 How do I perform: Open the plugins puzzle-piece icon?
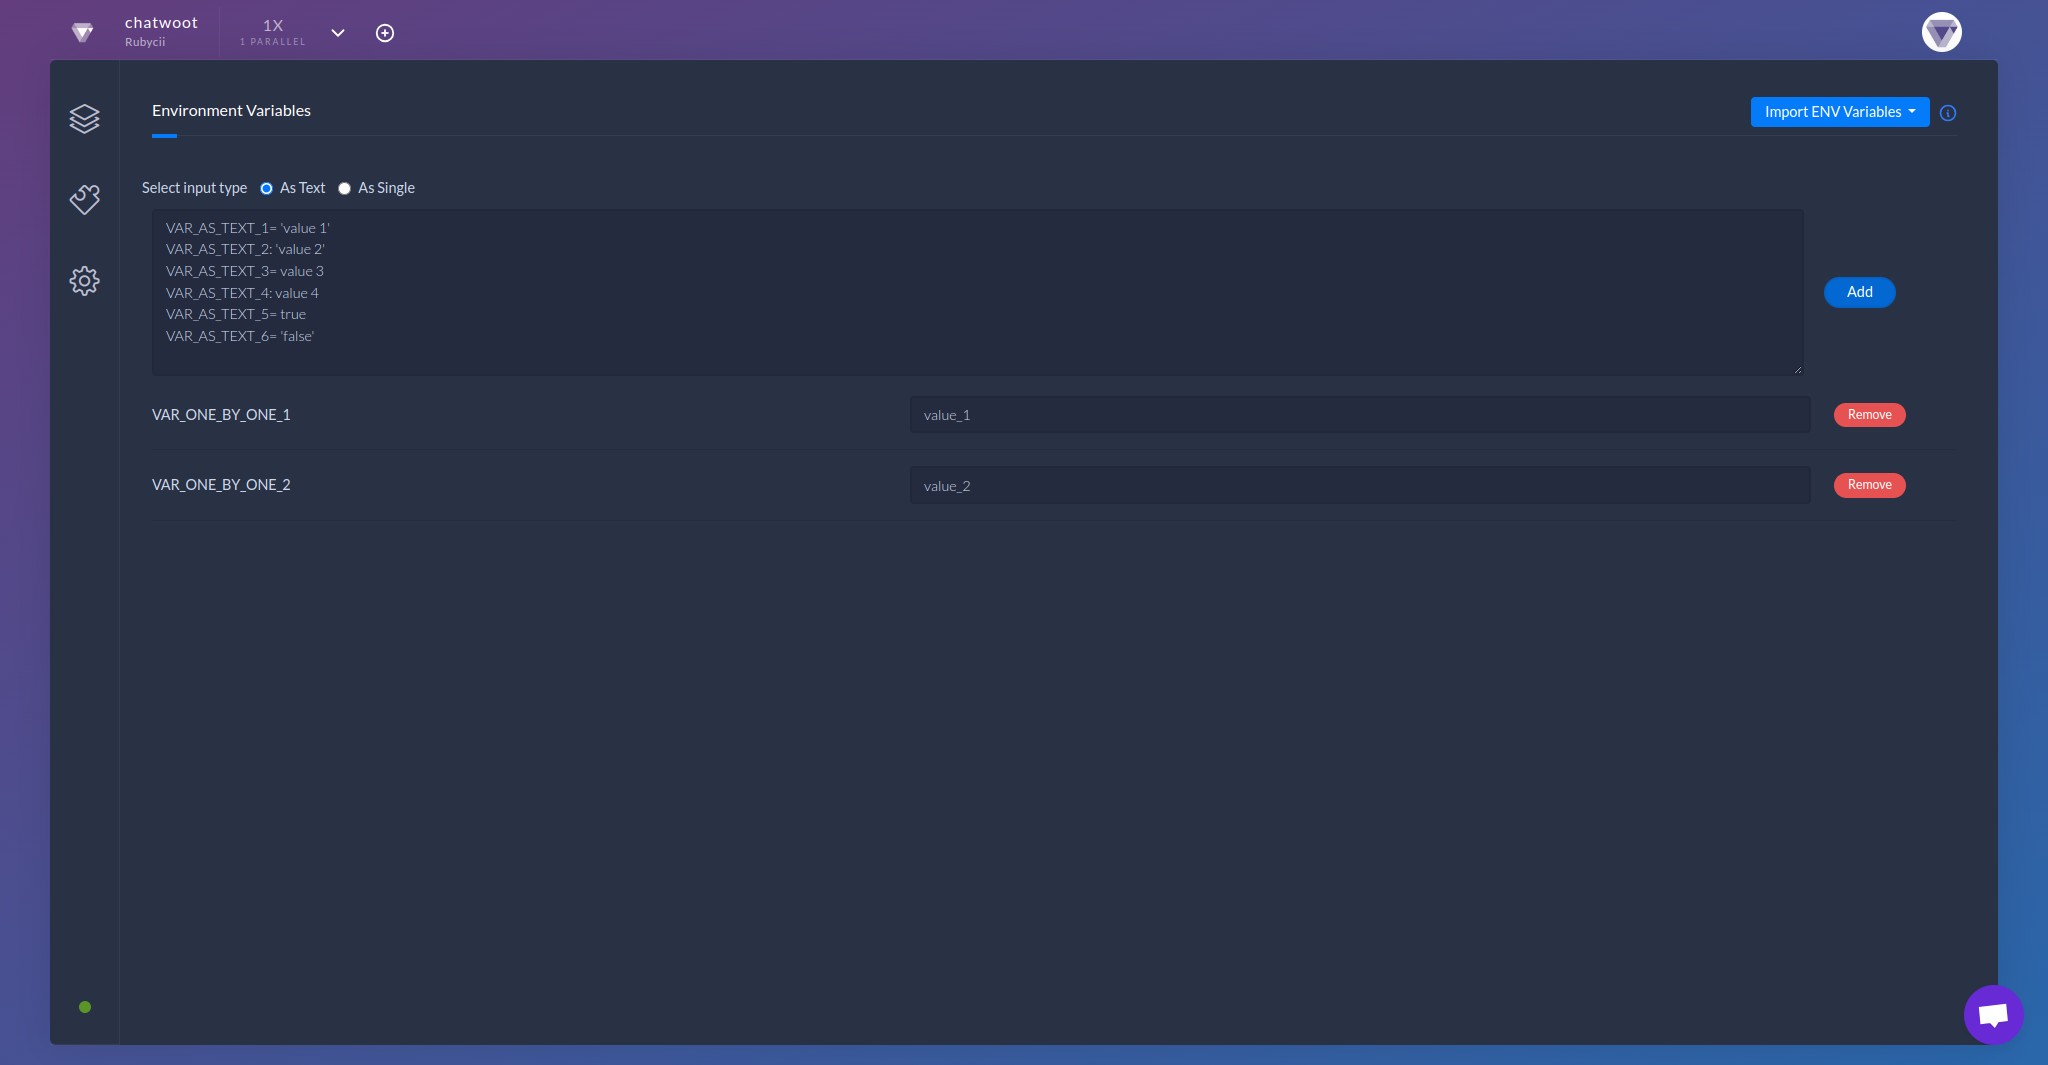pos(85,199)
